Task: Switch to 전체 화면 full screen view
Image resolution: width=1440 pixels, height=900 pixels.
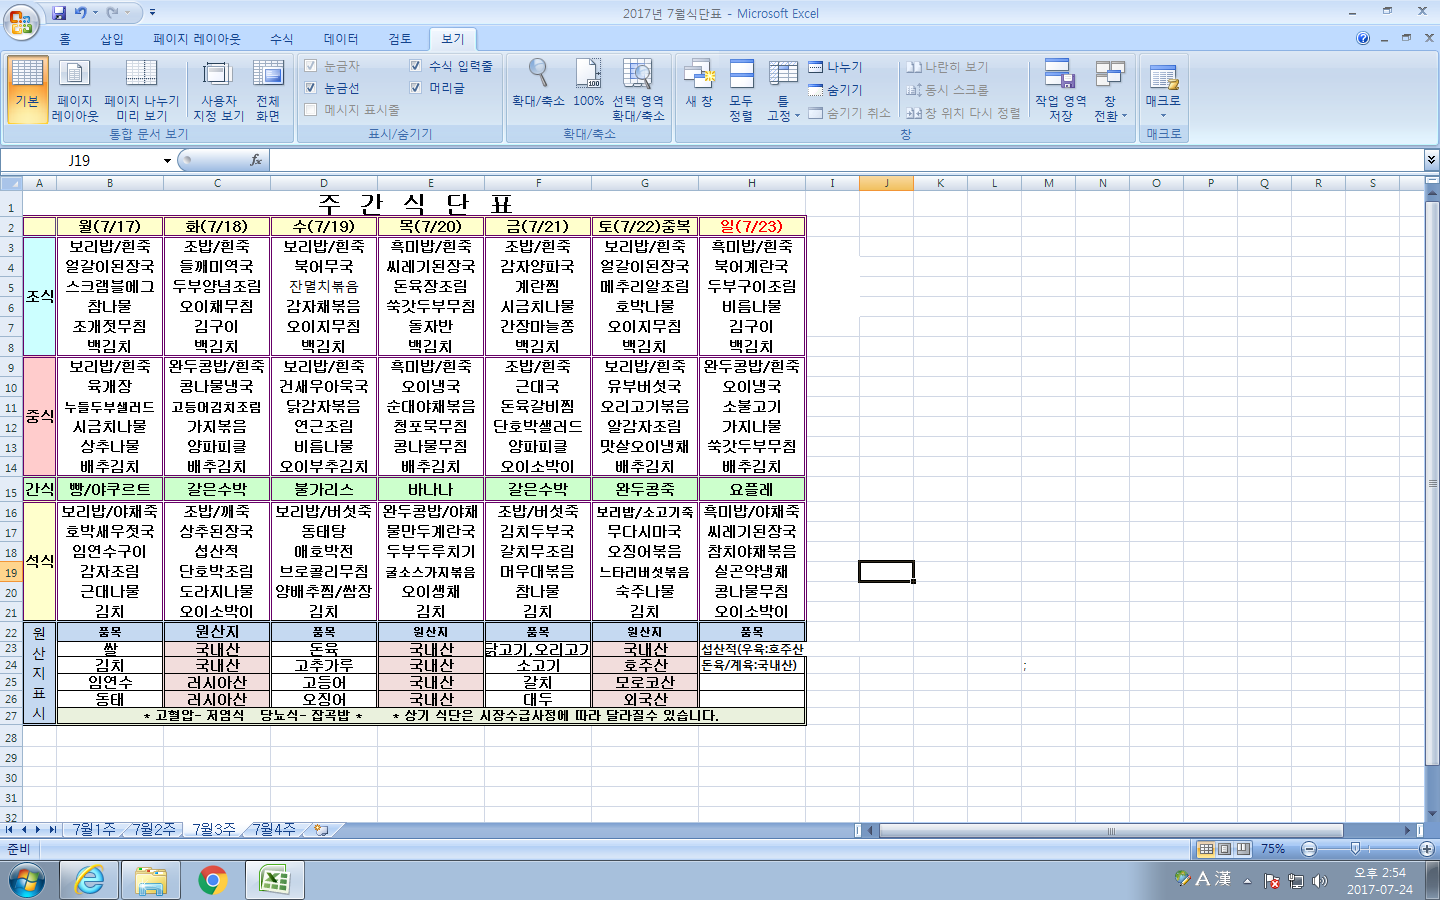Action: point(268,89)
